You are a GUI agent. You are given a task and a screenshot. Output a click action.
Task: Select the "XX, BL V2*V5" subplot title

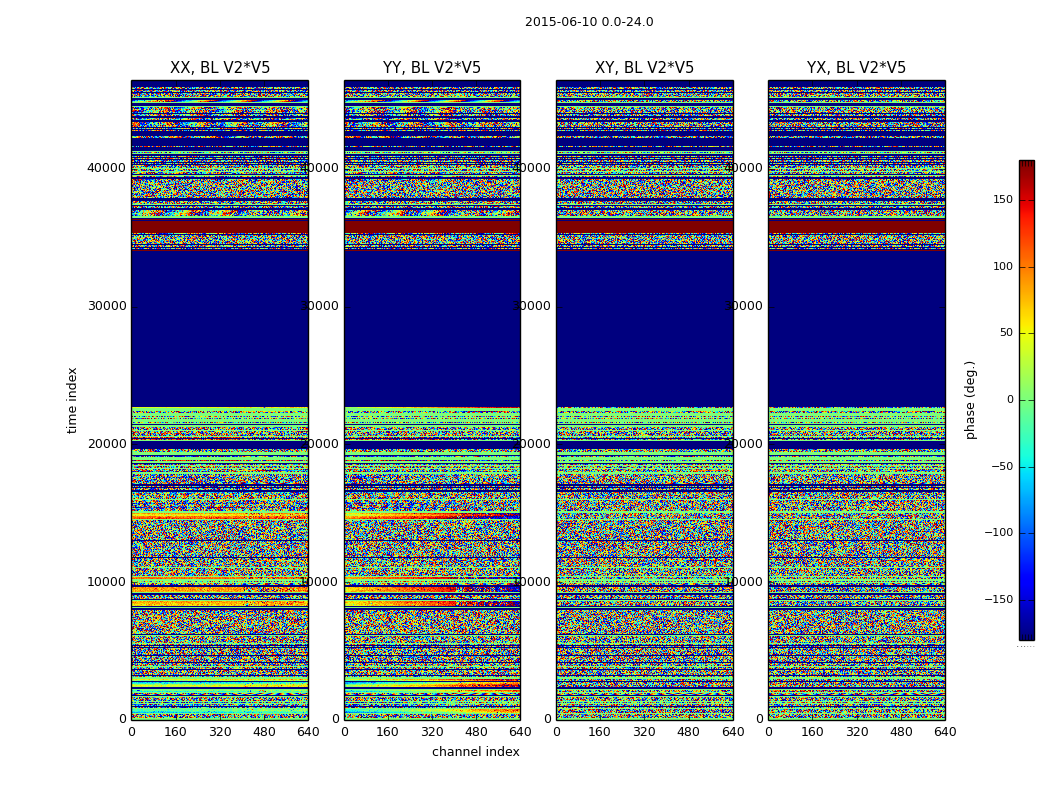click(x=220, y=68)
